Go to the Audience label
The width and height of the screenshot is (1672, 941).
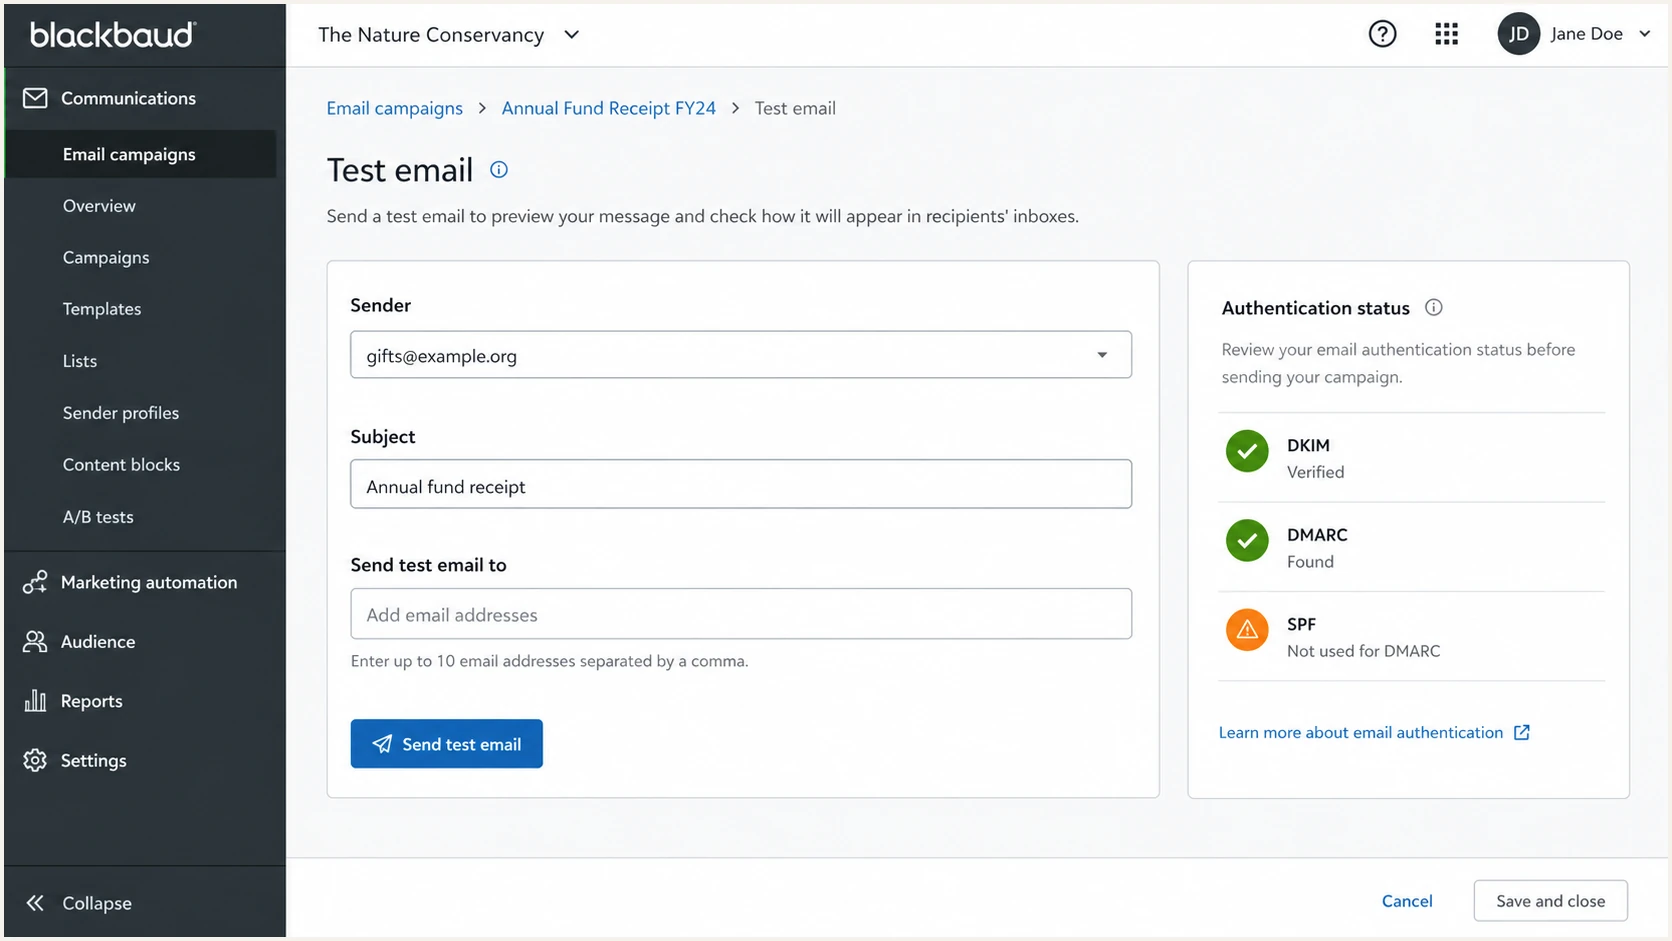coord(98,642)
